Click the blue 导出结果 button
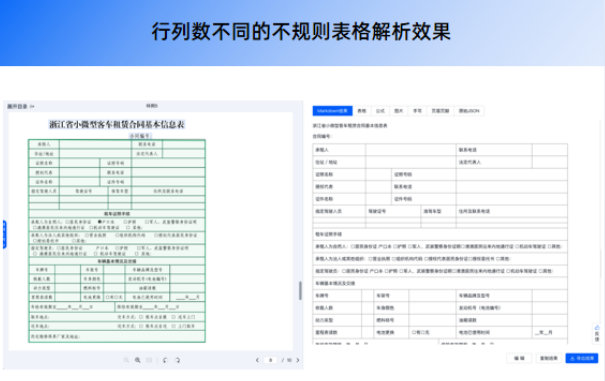605x381 pixels. (x=582, y=358)
